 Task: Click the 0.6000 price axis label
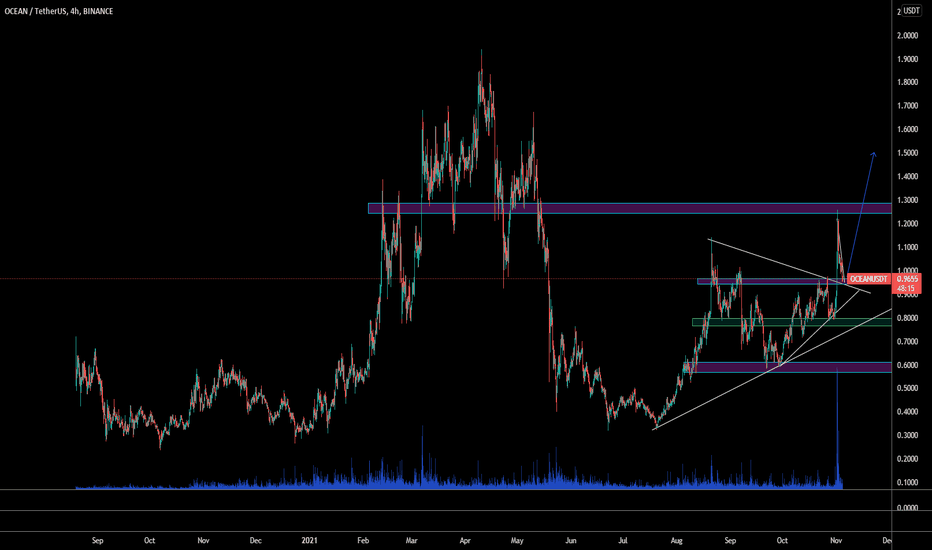coord(907,365)
